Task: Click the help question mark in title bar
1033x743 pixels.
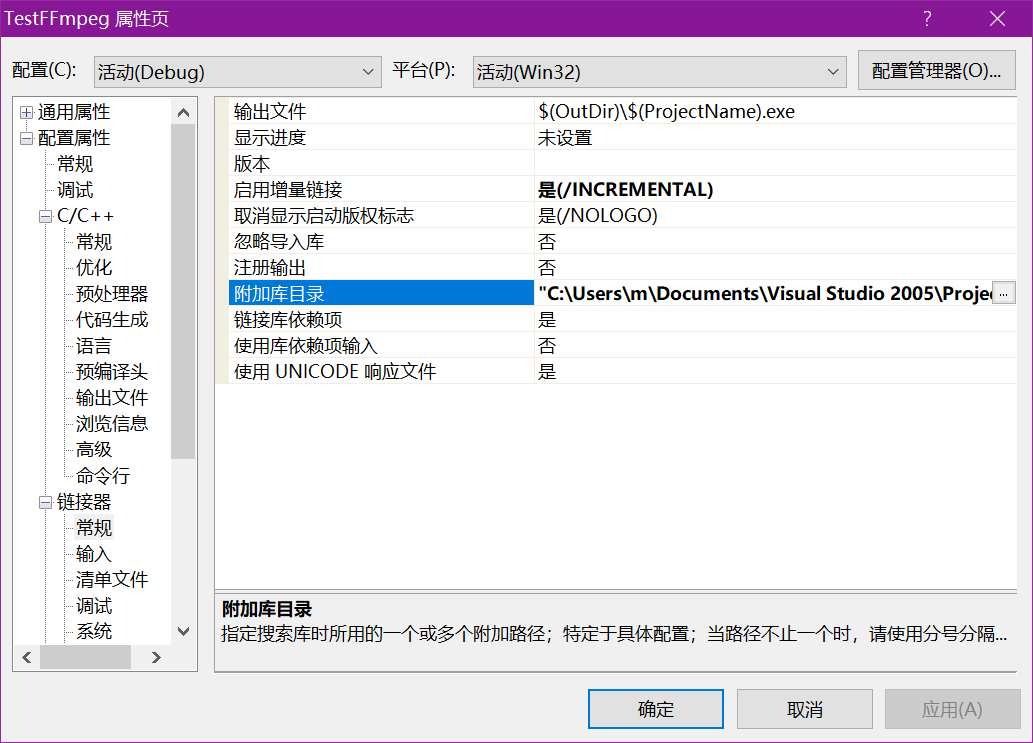Action: 927,19
